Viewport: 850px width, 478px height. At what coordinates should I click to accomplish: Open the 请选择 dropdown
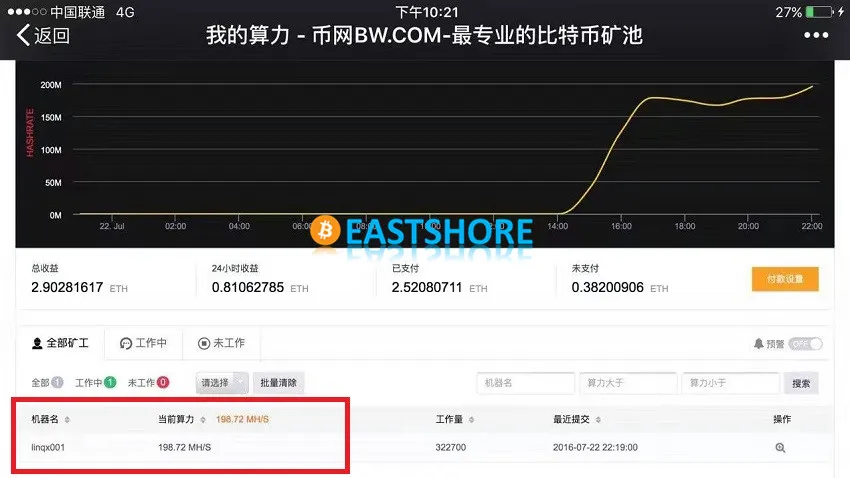point(222,383)
